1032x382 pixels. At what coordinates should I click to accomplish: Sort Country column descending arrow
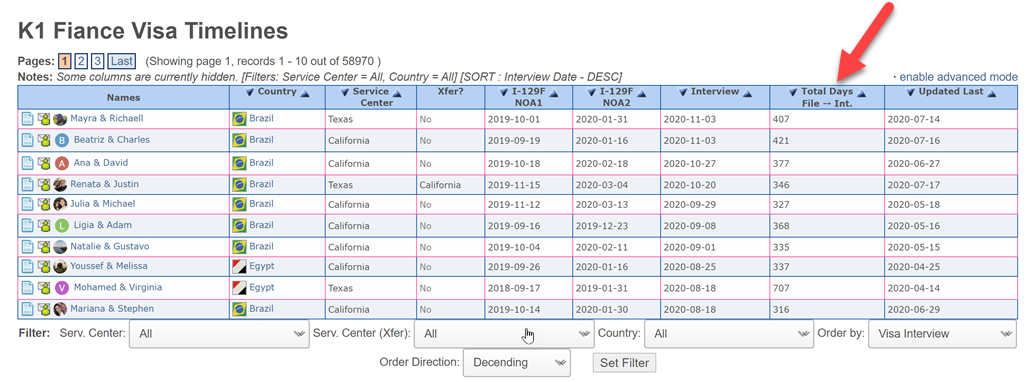click(x=250, y=93)
